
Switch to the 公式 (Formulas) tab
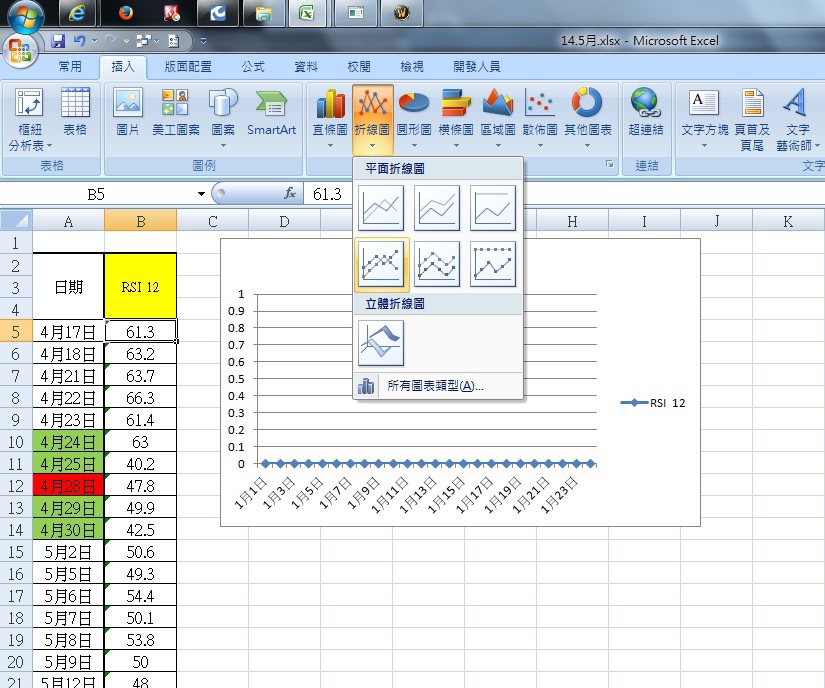(253, 67)
